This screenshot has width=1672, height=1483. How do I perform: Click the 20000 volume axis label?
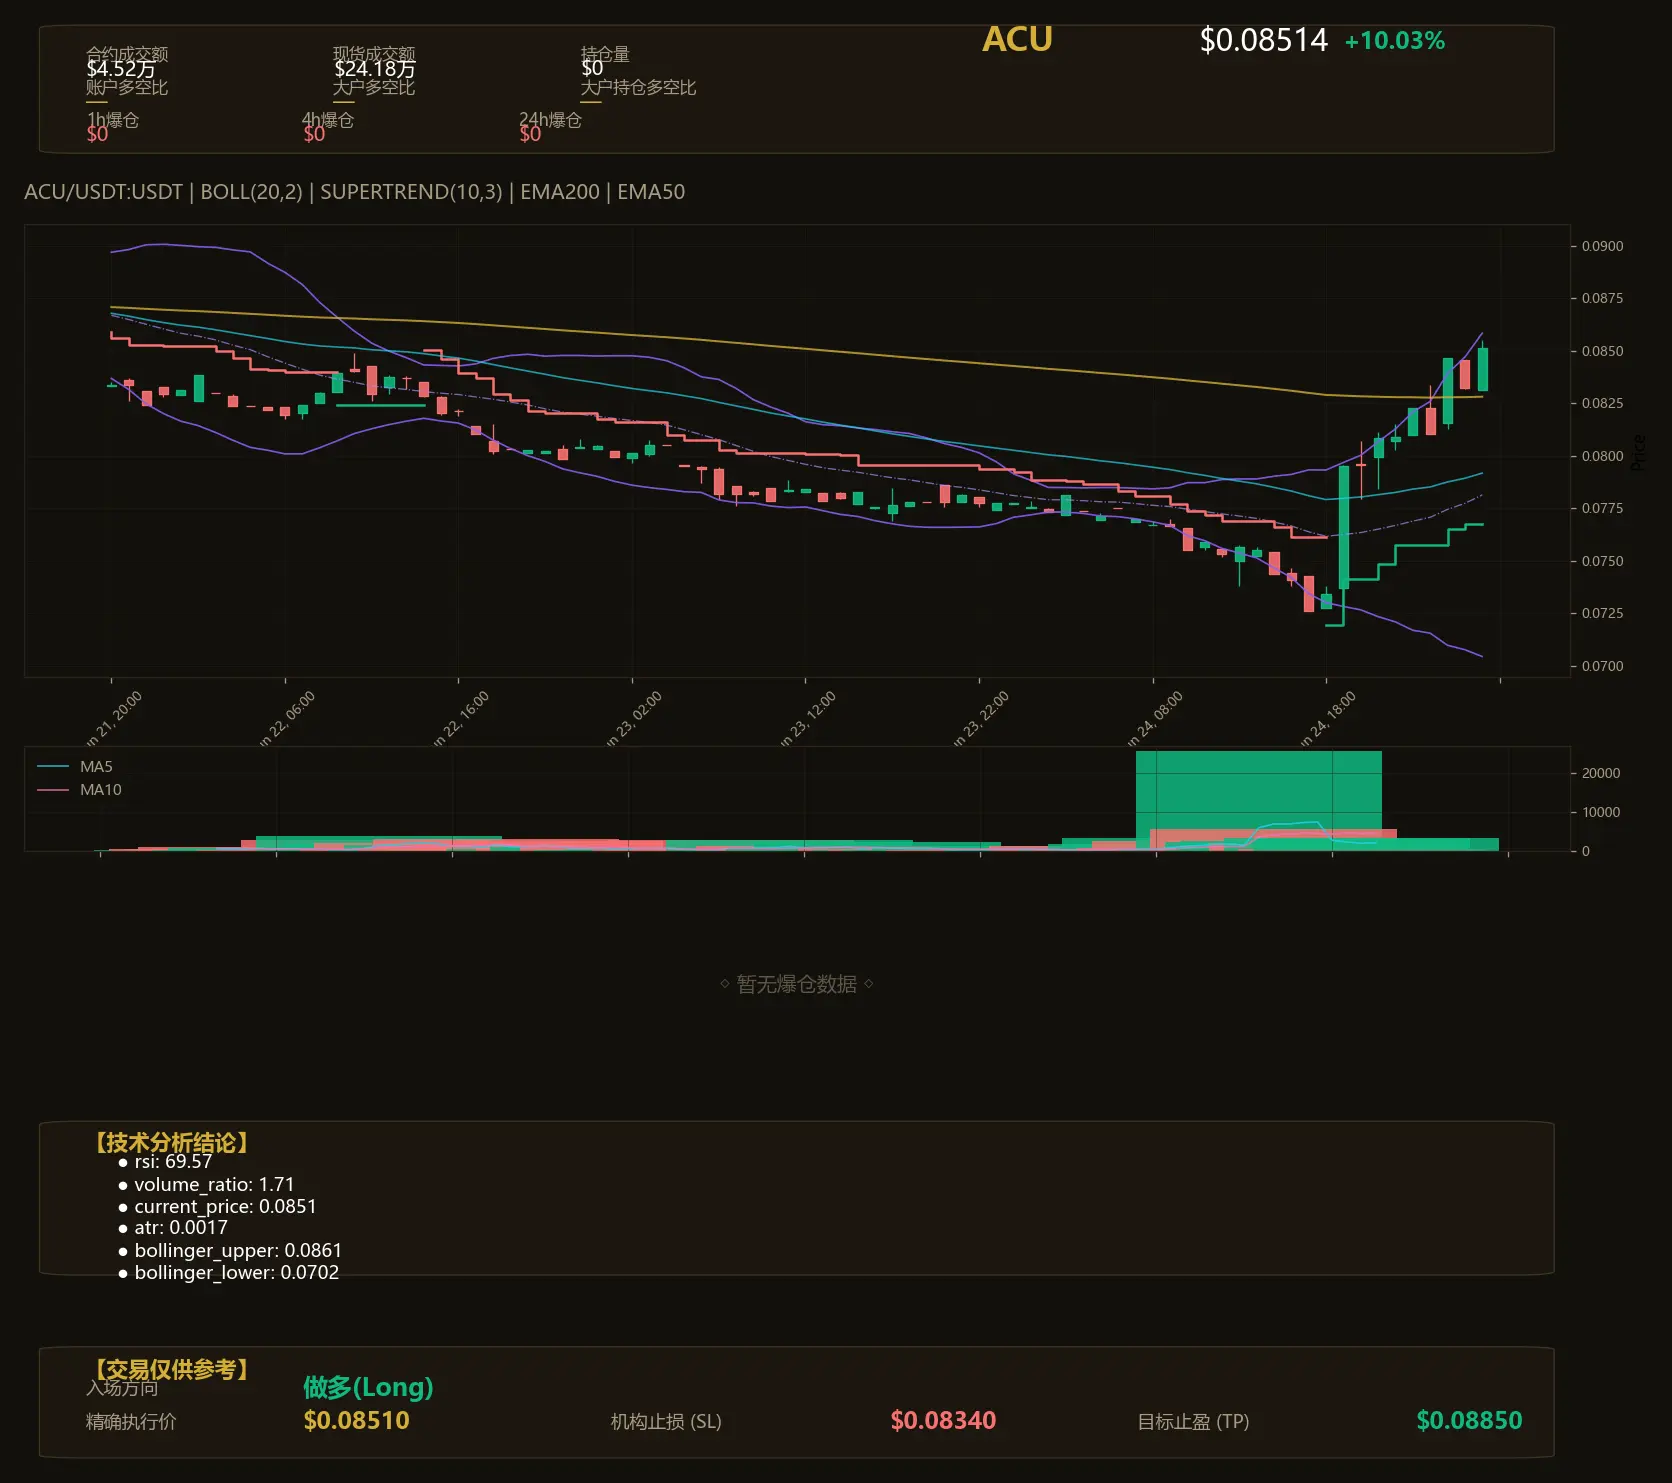pos(1600,773)
